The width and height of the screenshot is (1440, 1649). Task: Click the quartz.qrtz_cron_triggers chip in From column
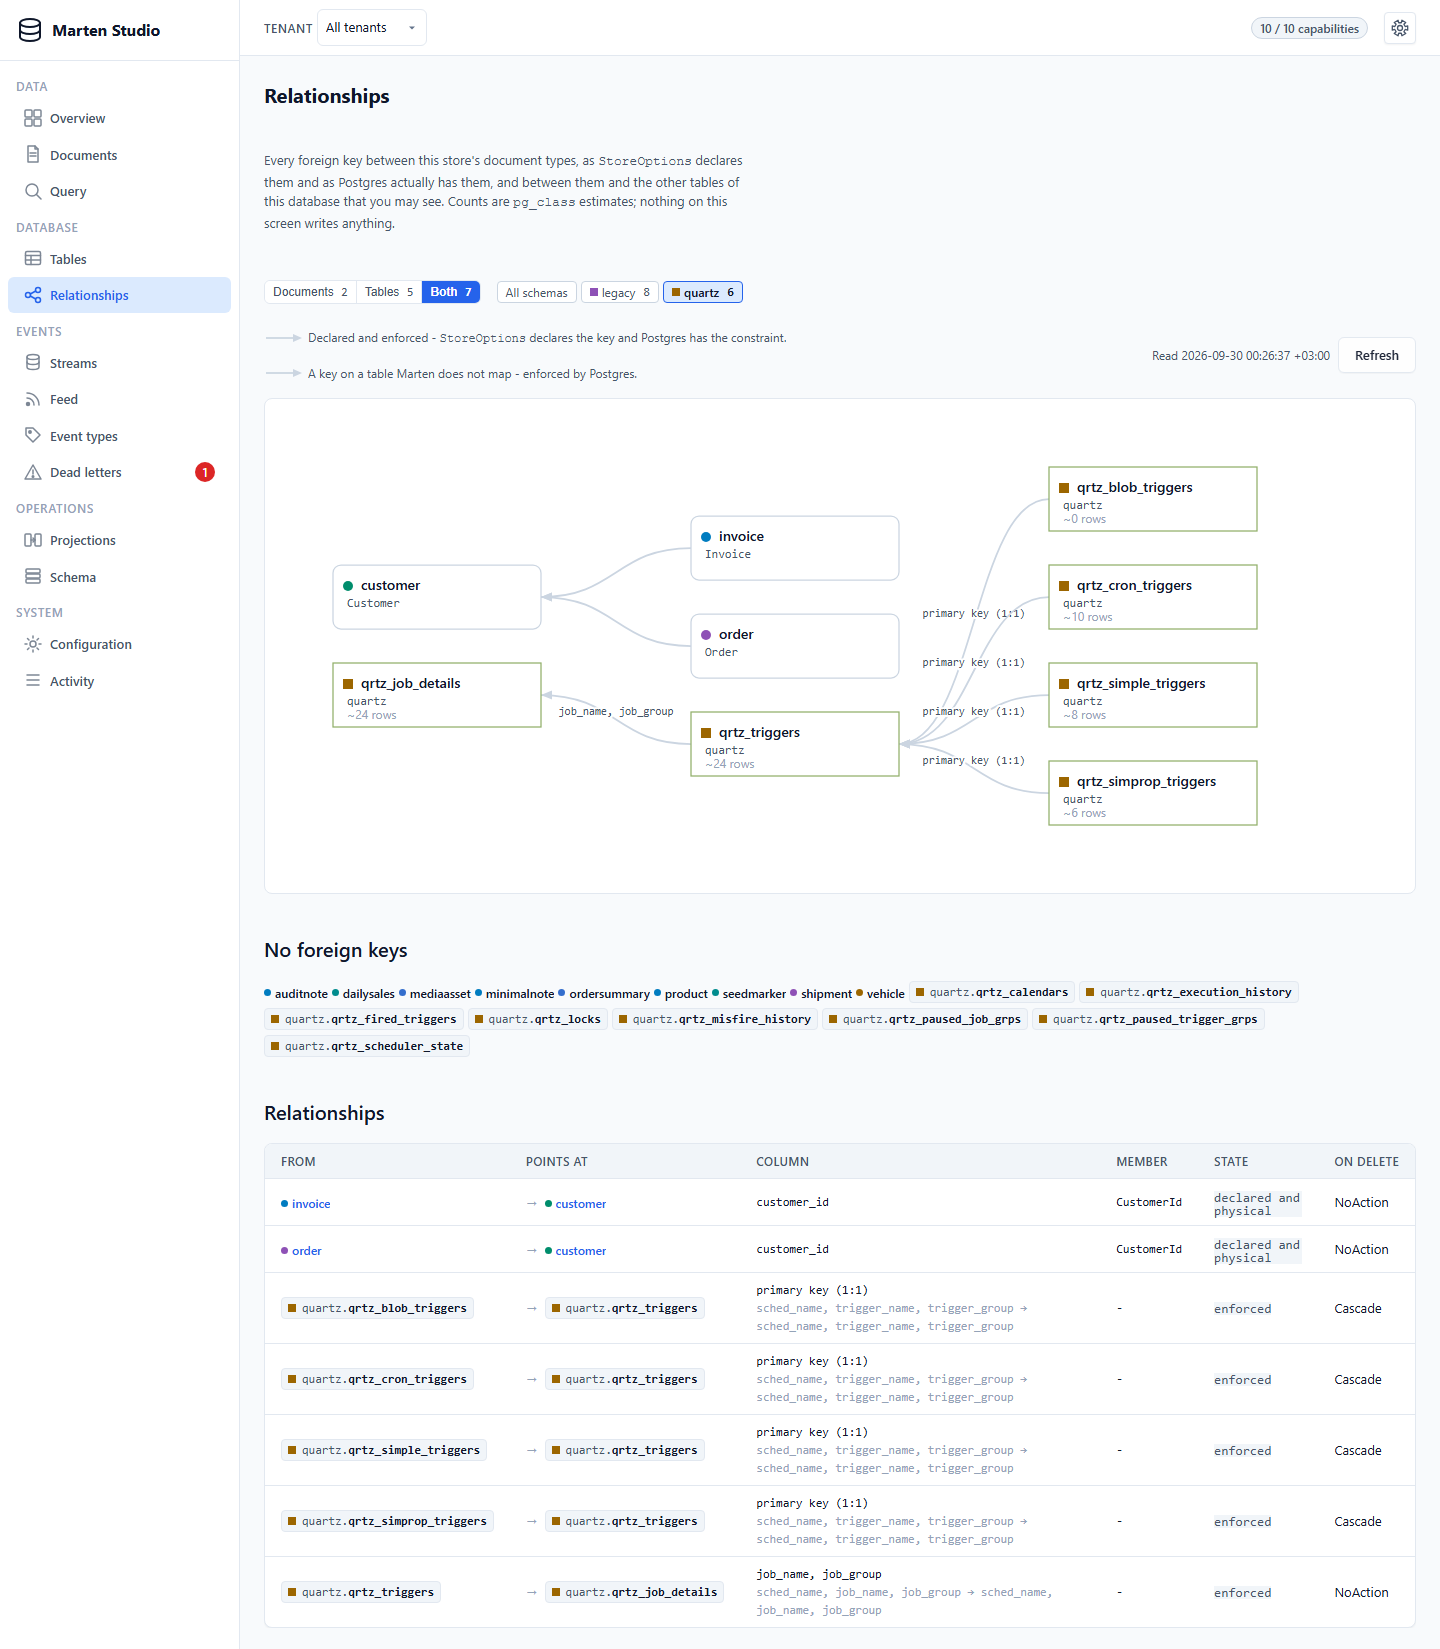click(x=377, y=1379)
